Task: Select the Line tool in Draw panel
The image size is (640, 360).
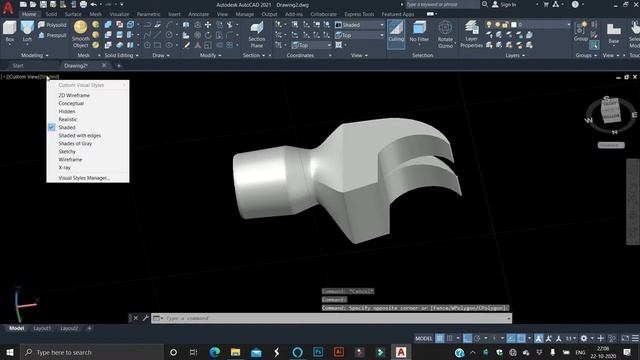Action: click(158, 35)
